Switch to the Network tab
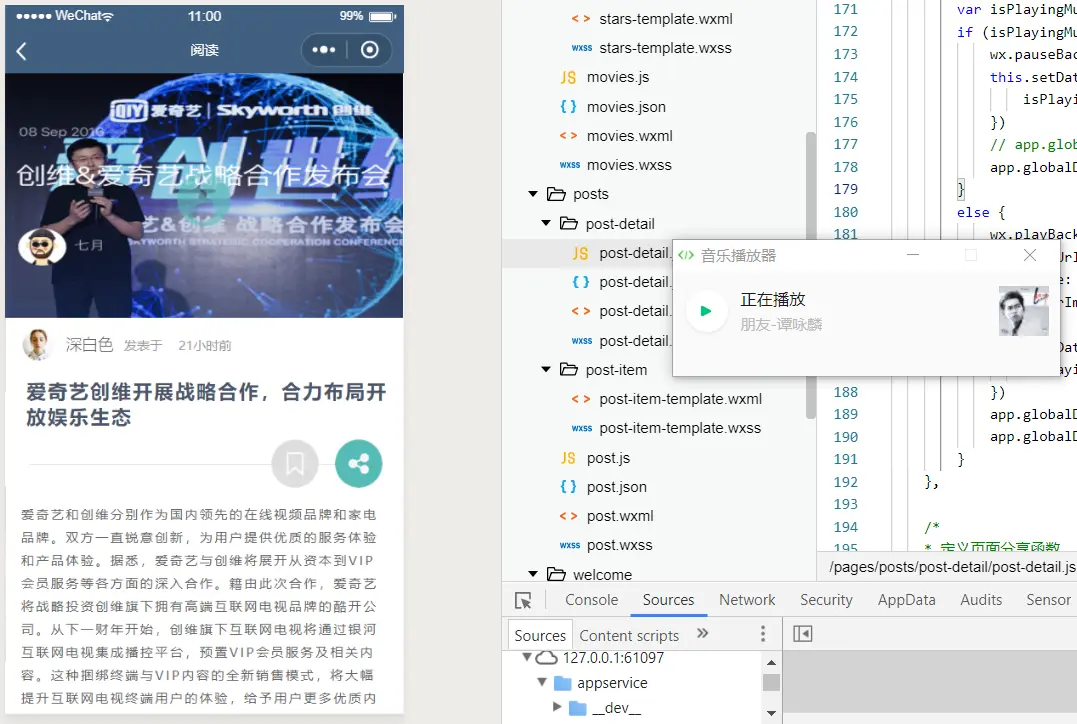 point(747,600)
